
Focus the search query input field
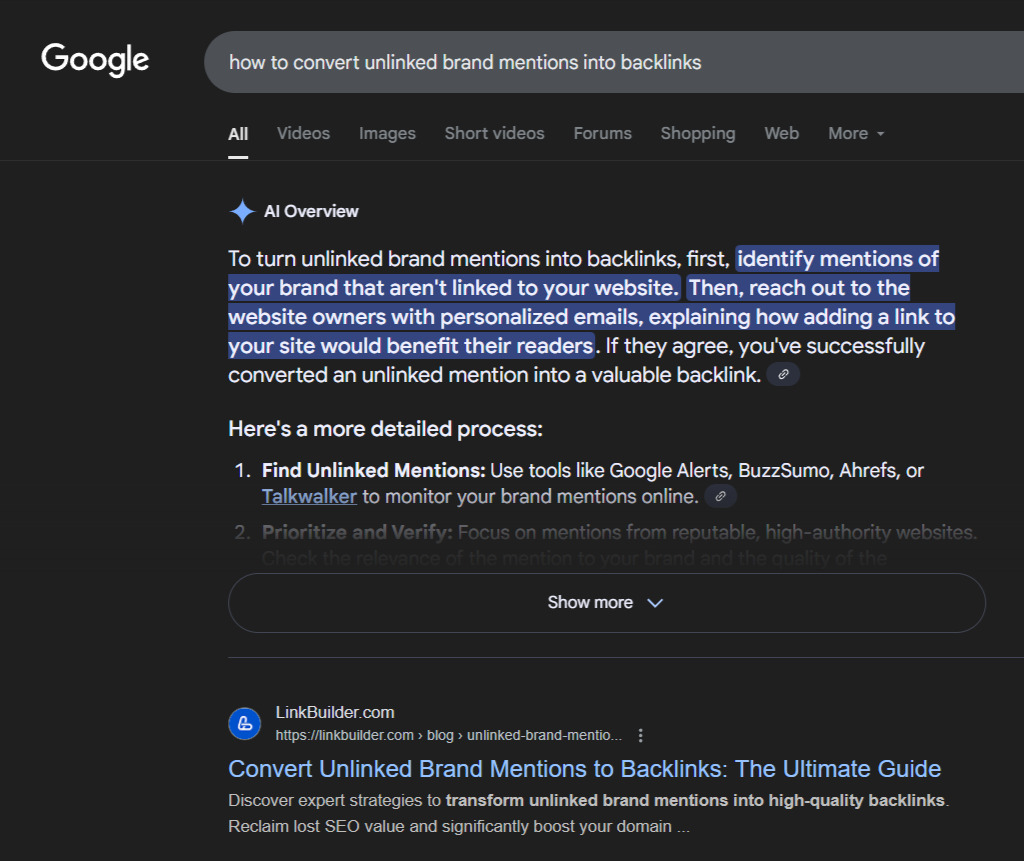click(614, 62)
